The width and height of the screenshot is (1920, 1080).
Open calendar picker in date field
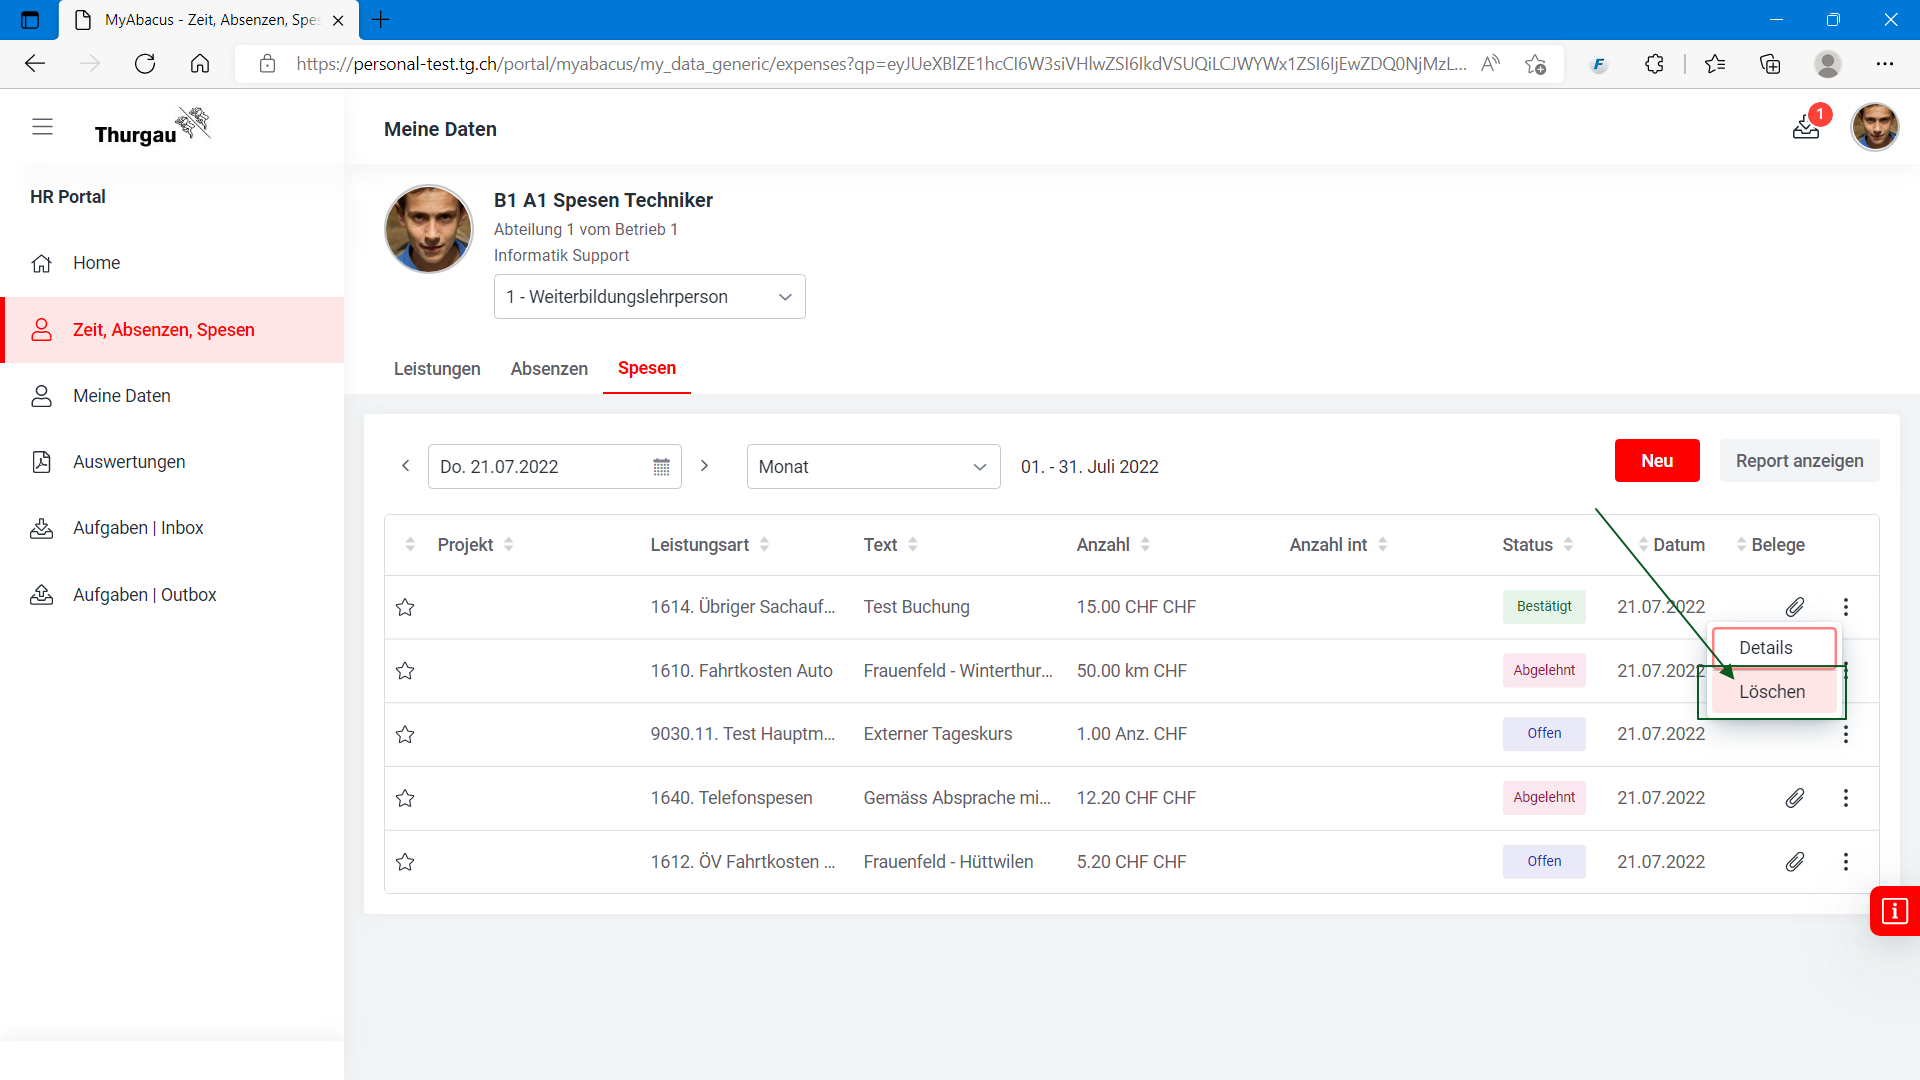click(661, 467)
